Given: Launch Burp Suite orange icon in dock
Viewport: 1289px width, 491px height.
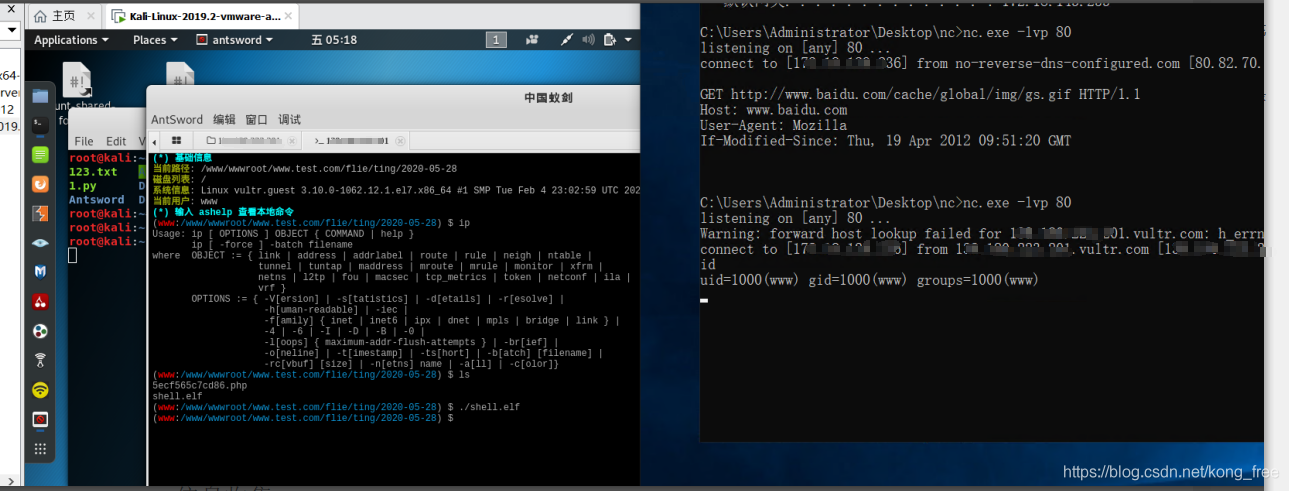Looking at the screenshot, I should [x=40, y=184].
